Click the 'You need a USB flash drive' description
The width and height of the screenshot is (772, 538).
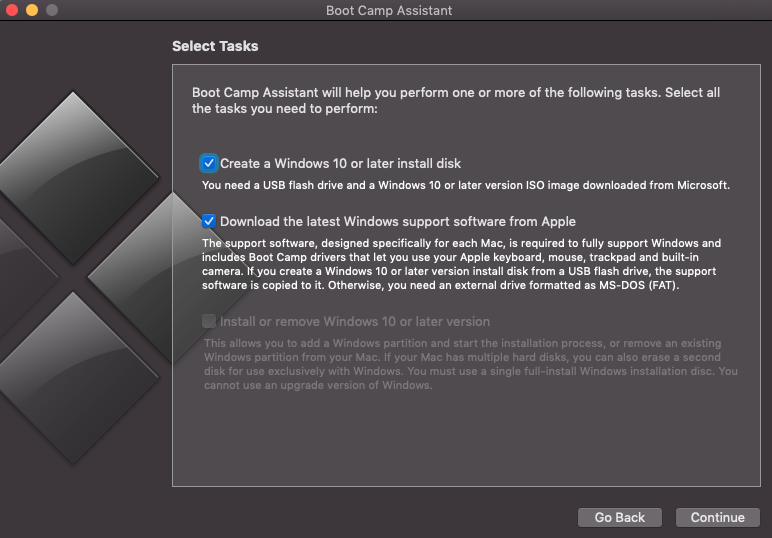[x=466, y=185]
